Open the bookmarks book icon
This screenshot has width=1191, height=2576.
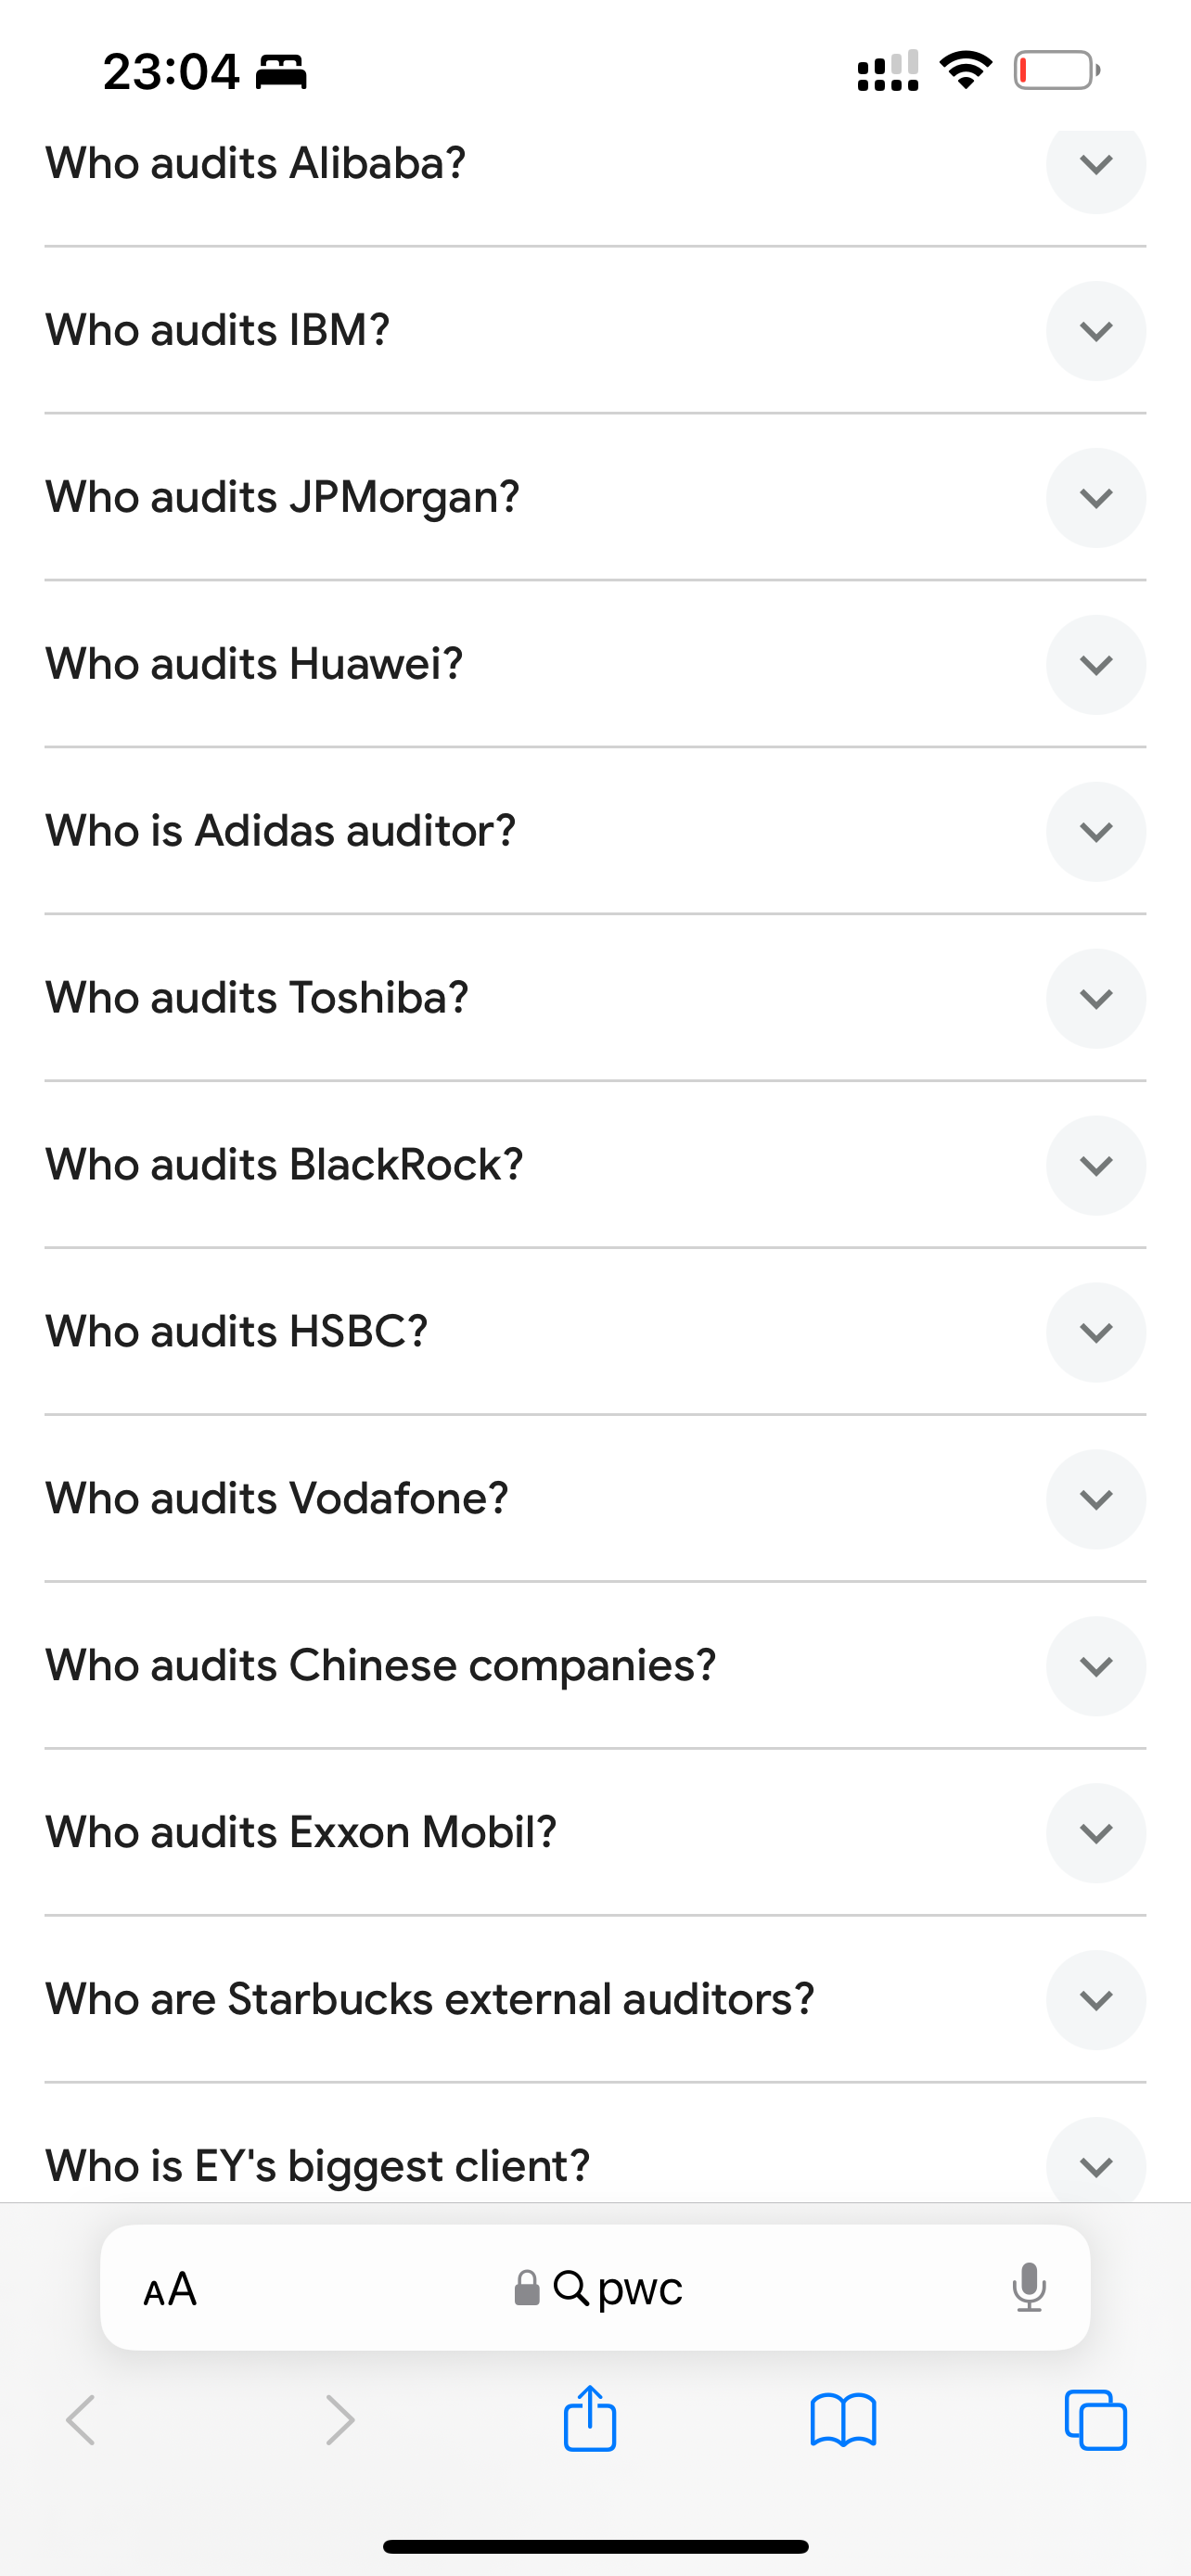[x=843, y=2420]
